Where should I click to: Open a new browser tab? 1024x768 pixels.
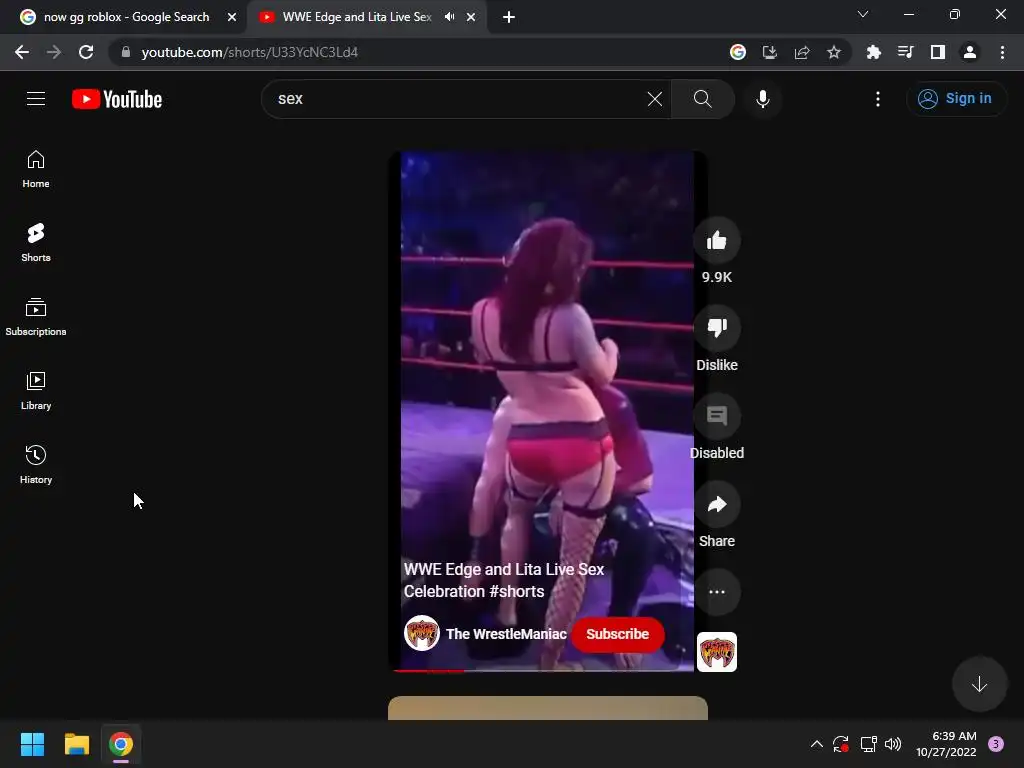(x=509, y=17)
